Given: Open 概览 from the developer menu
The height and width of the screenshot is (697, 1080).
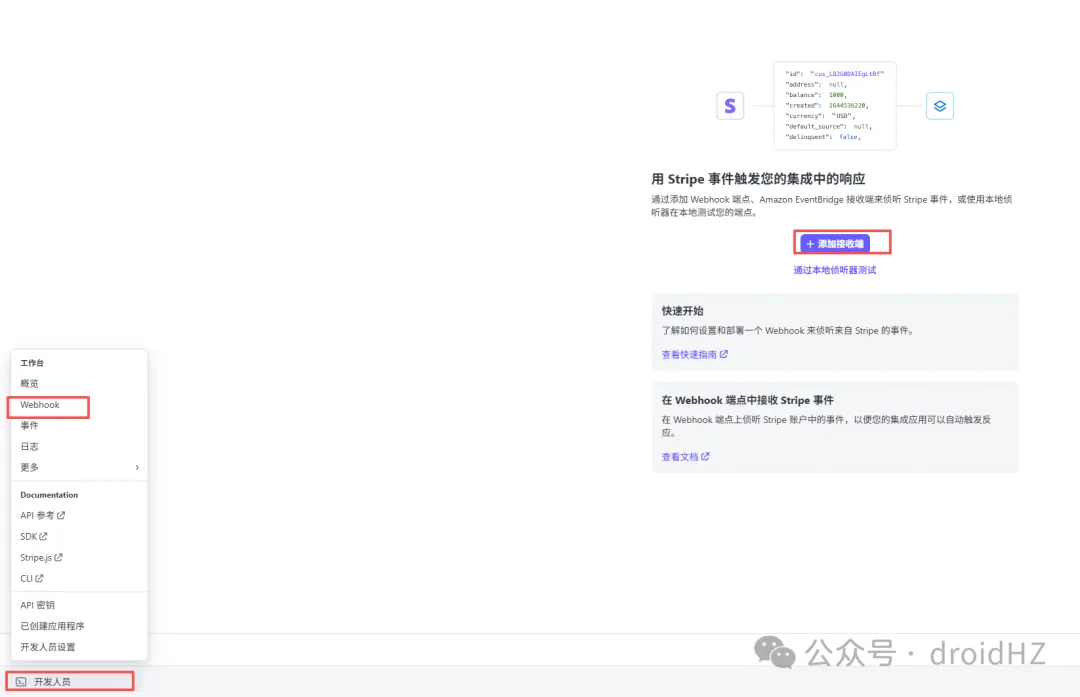Looking at the screenshot, I should 30,384.
